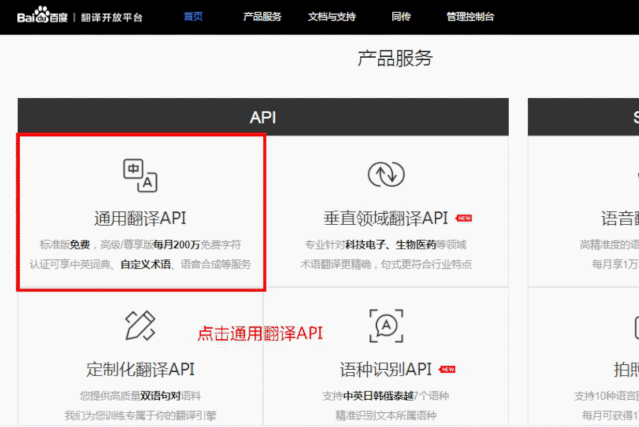Click text 专业针对科技电子、生物医药等领域
This screenshot has width=639, height=427.
[386, 244]
